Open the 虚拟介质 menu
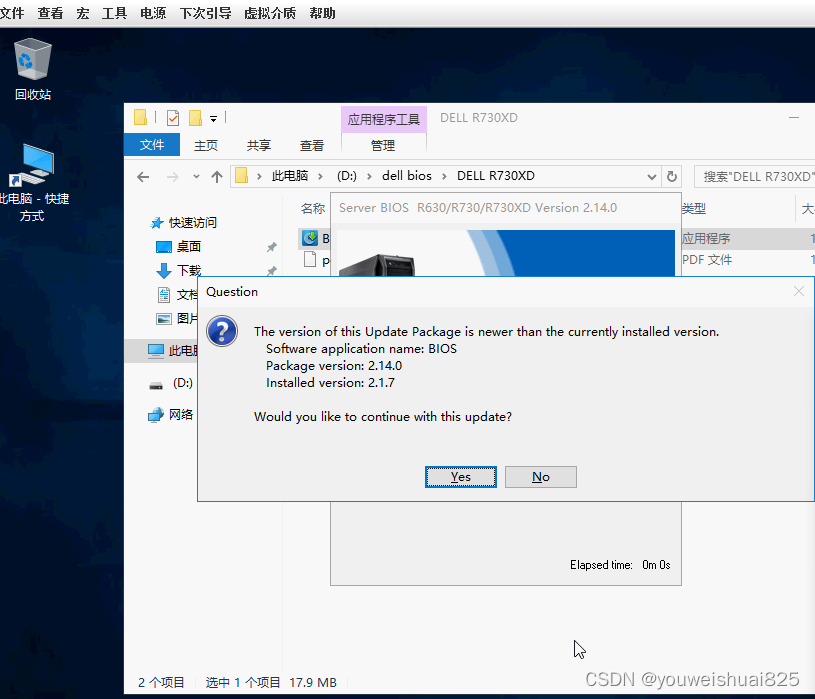This screenshot has width=815, height=699. click(270, 13)
